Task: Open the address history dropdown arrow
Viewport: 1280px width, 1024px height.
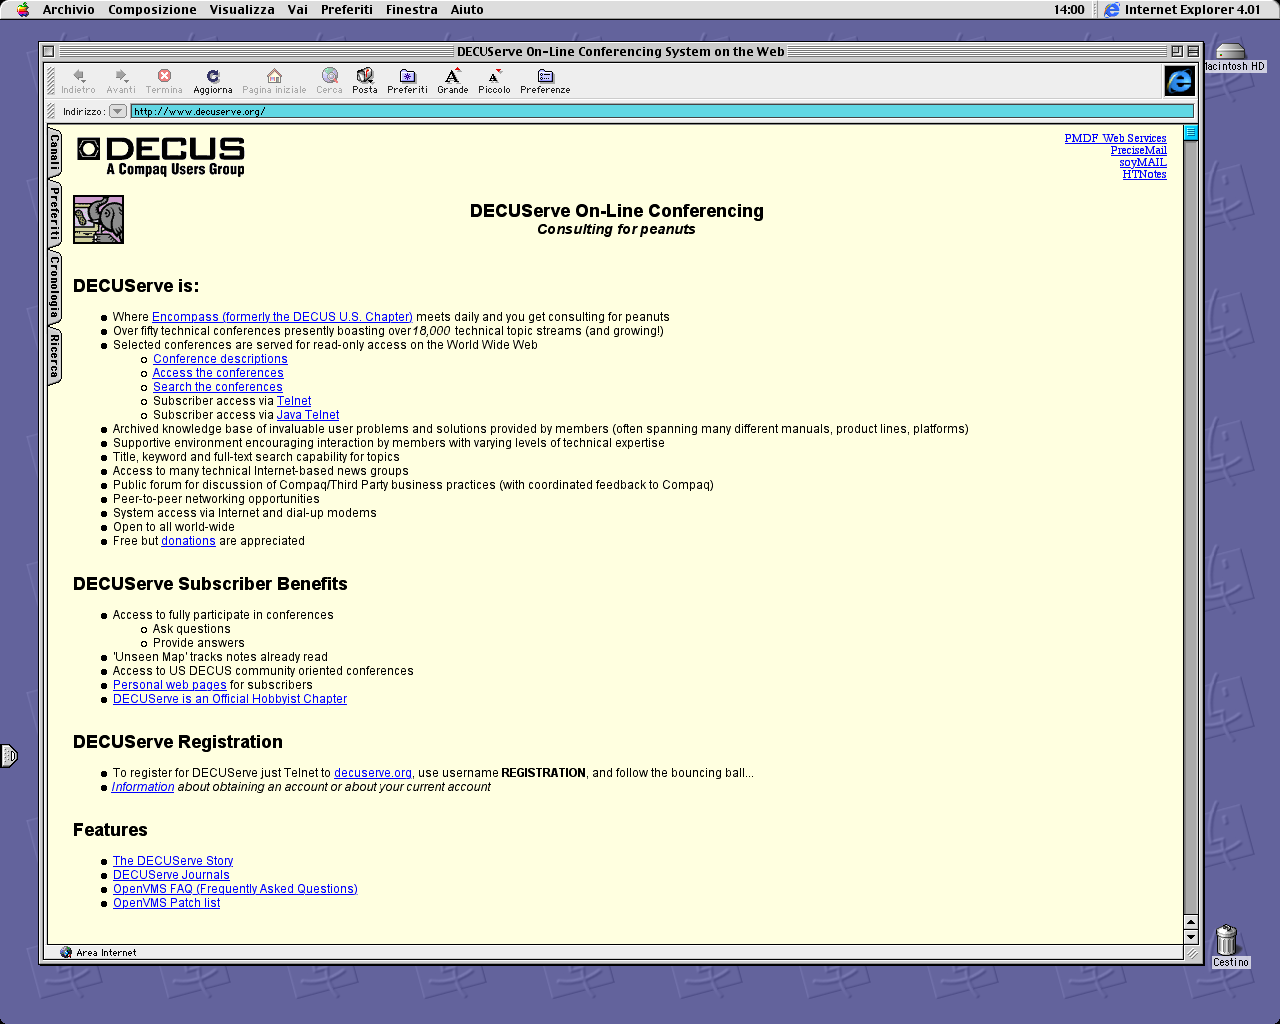Action: [118, 111]
